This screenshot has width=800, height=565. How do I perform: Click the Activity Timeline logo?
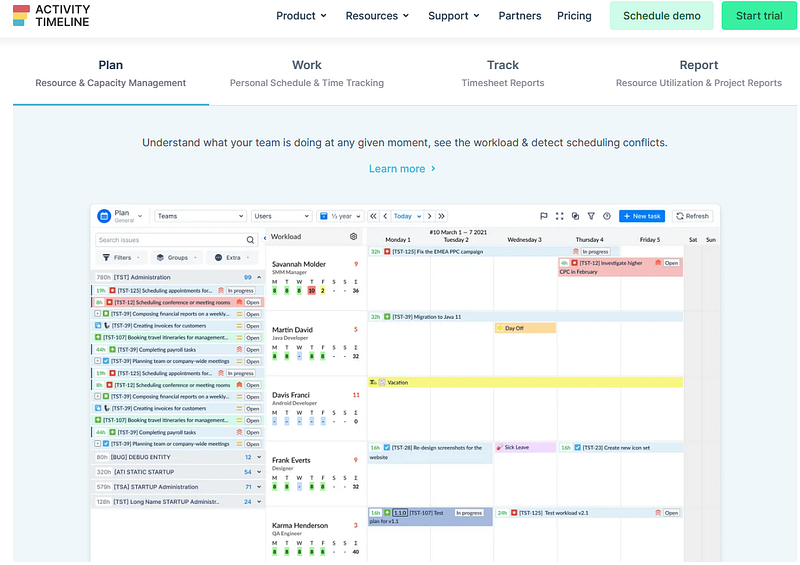[x=51, y=15]
